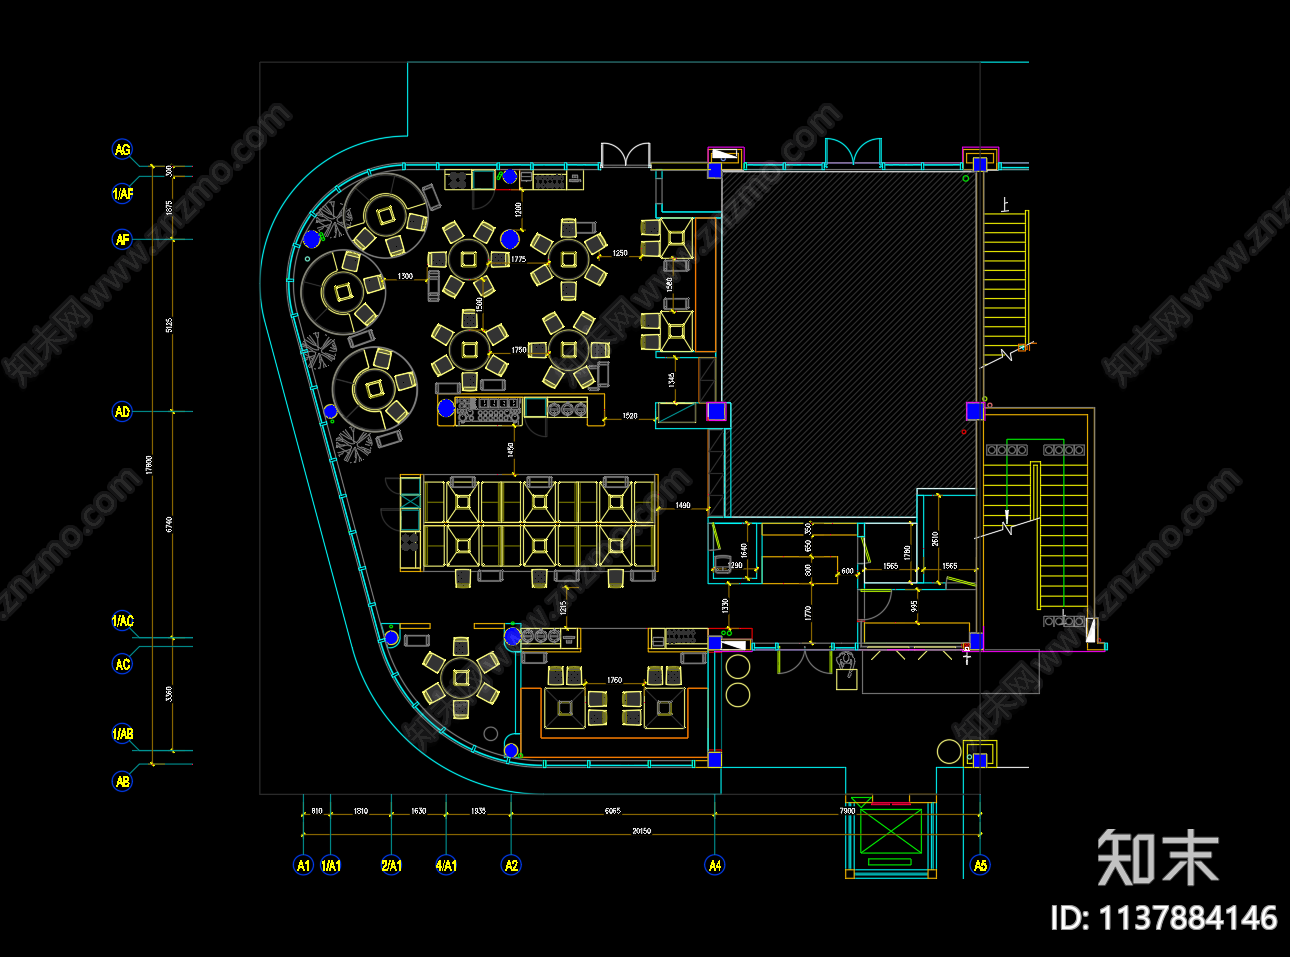Click the A1 grid axis bubble

click(303, 865)
